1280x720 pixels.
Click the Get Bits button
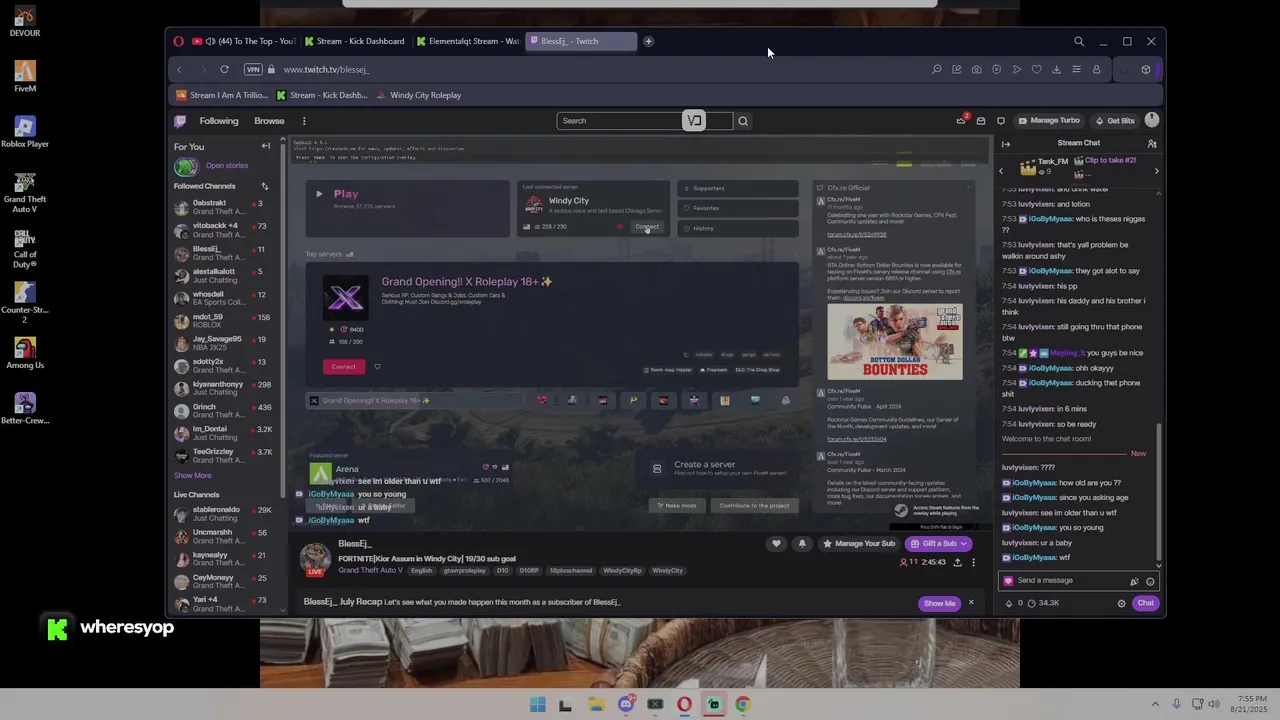[x=1115, y=121]
